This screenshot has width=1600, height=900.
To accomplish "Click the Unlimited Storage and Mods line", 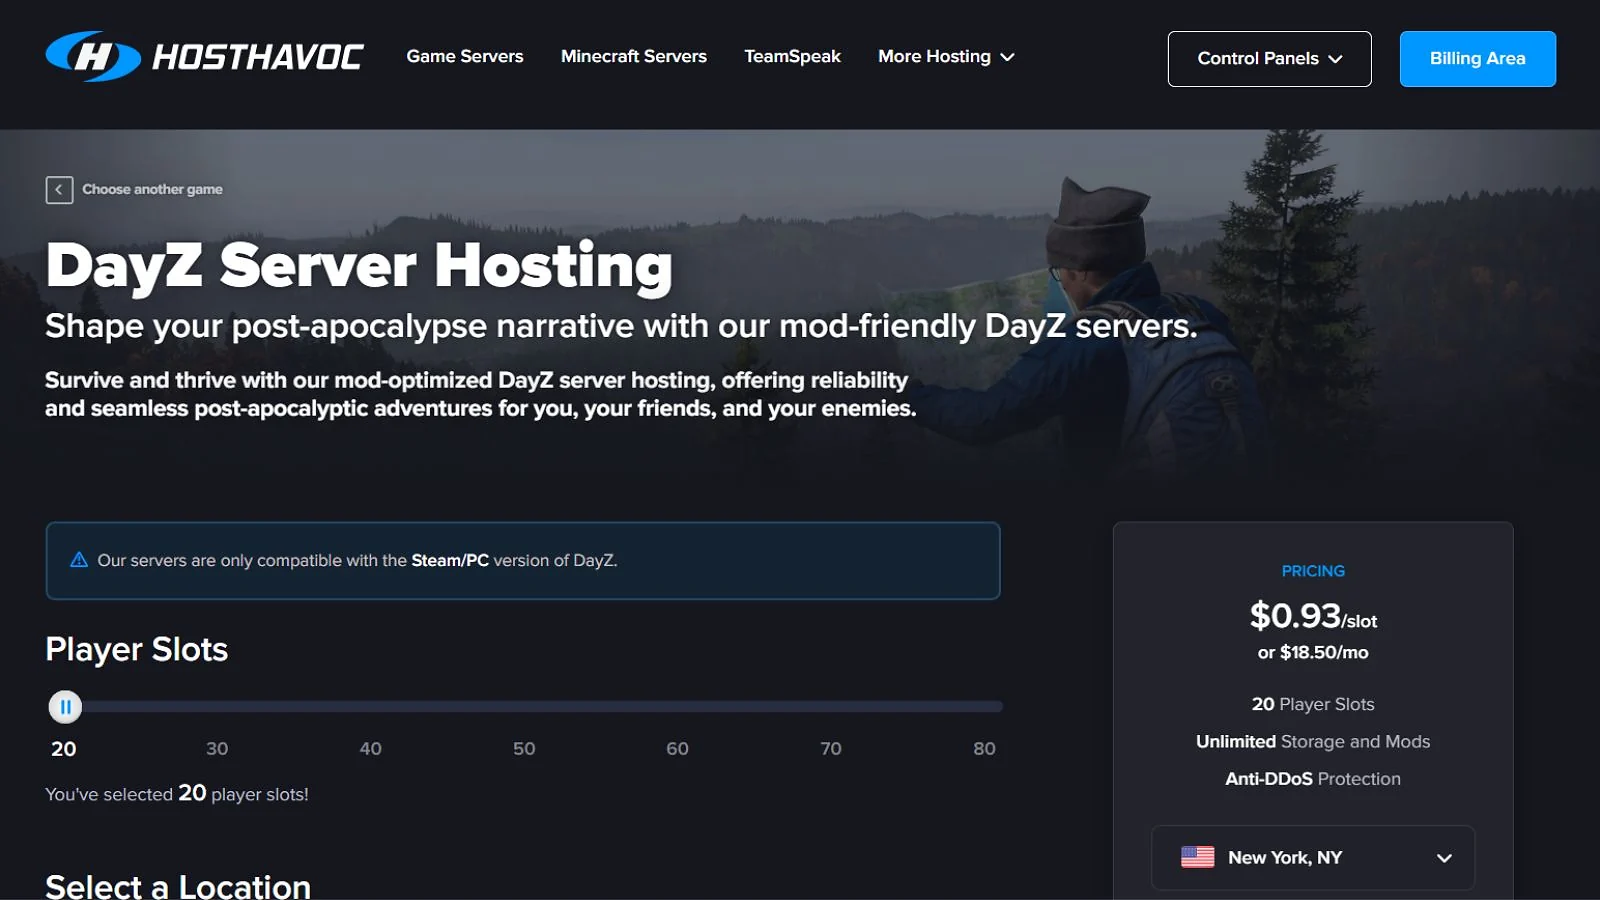I will pos(1313,741).
